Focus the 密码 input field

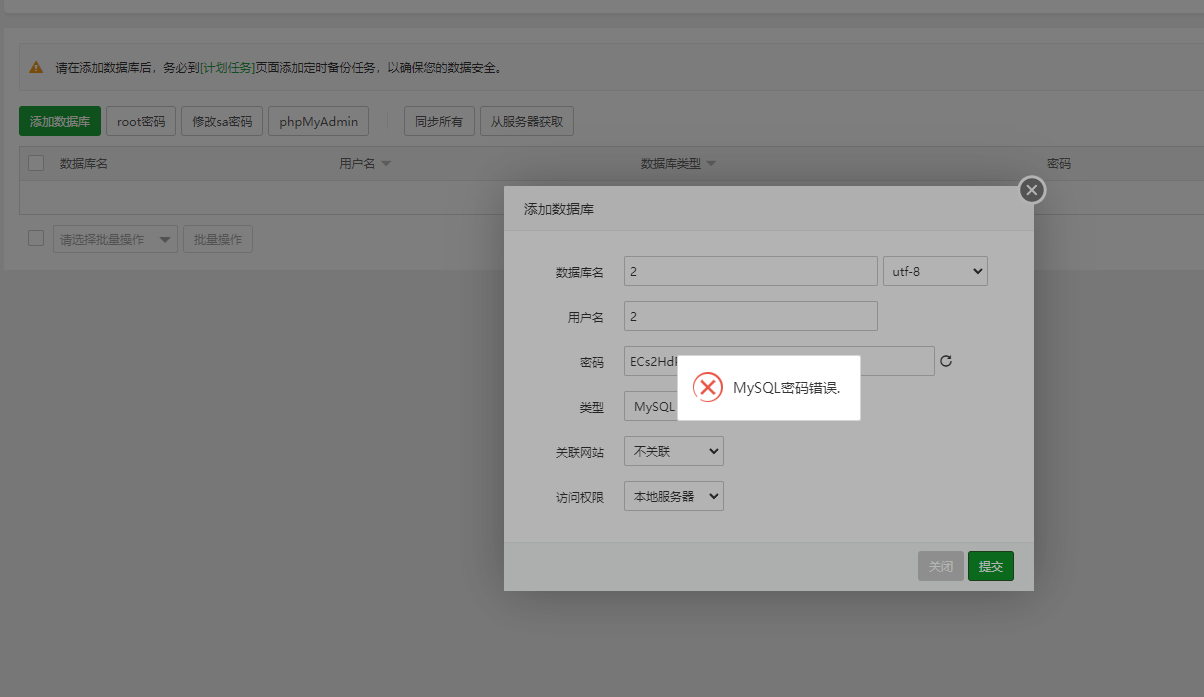(779, 361)
